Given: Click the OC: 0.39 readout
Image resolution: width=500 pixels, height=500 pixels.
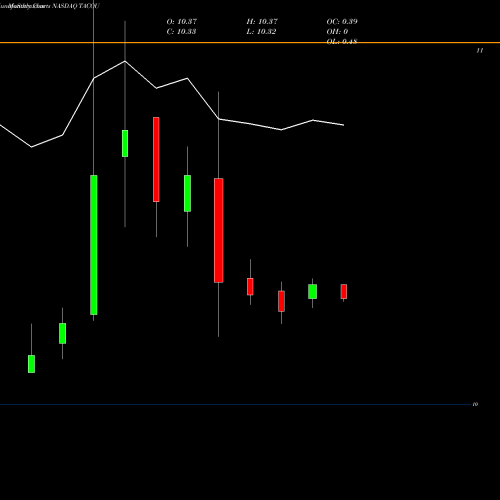Looking at the screenshot, I should click(342, 22).
